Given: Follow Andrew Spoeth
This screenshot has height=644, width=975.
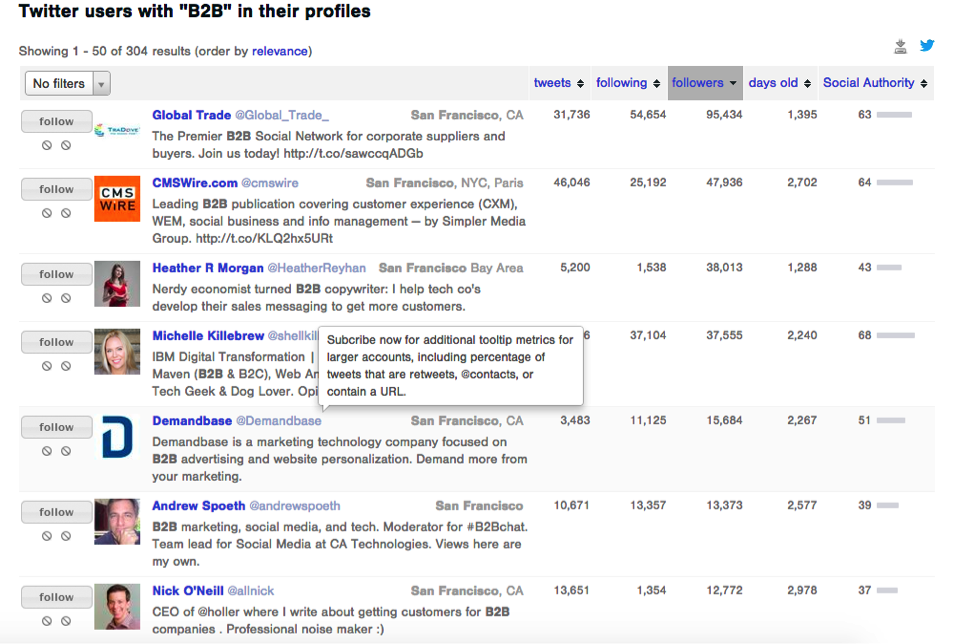Looking at the screenshot, I should click(57, 512).
